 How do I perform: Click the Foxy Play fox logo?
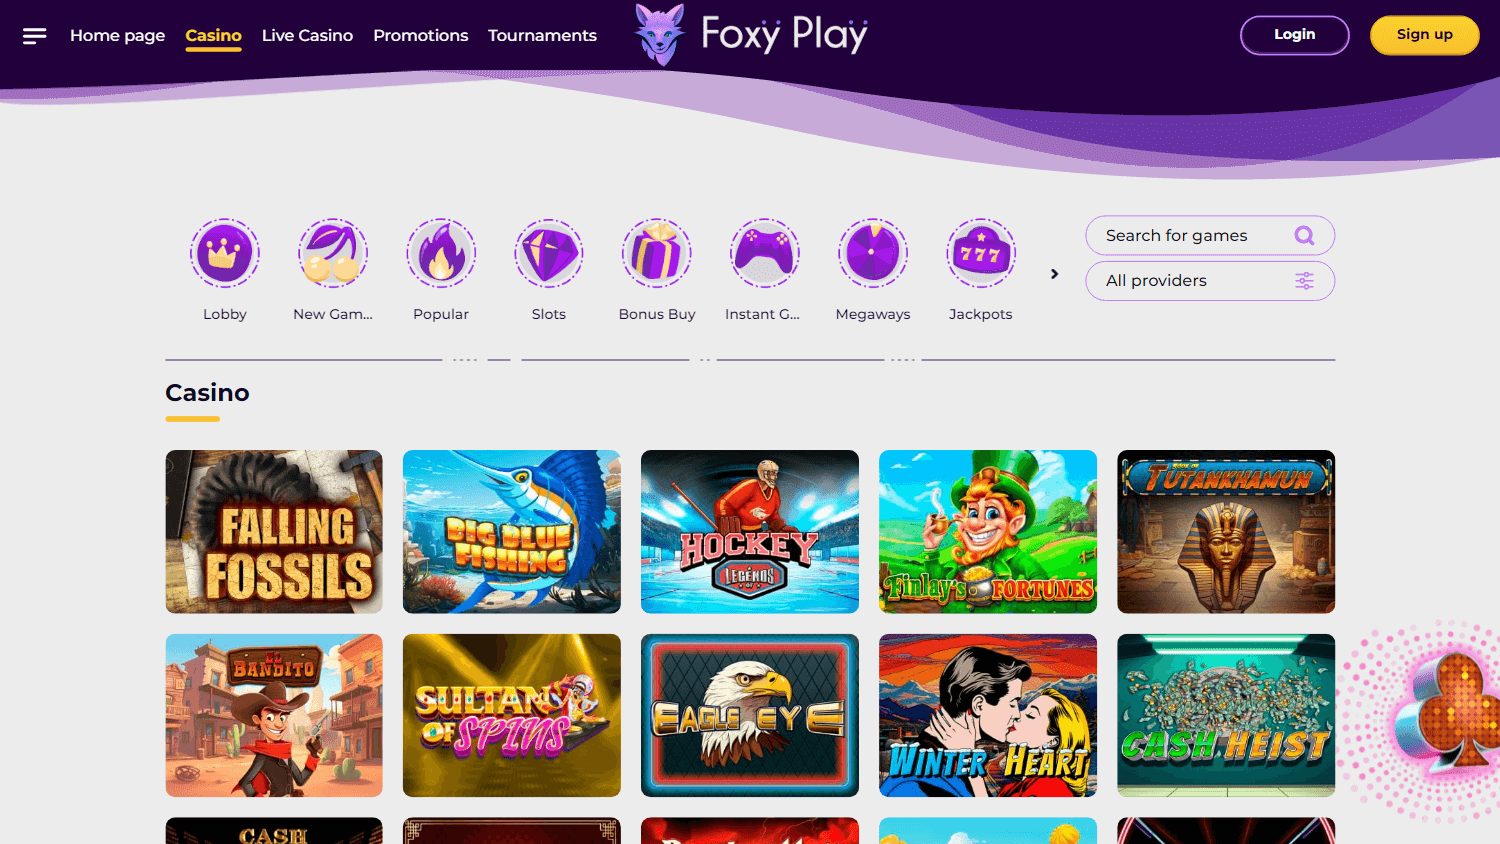click(660, 35)
